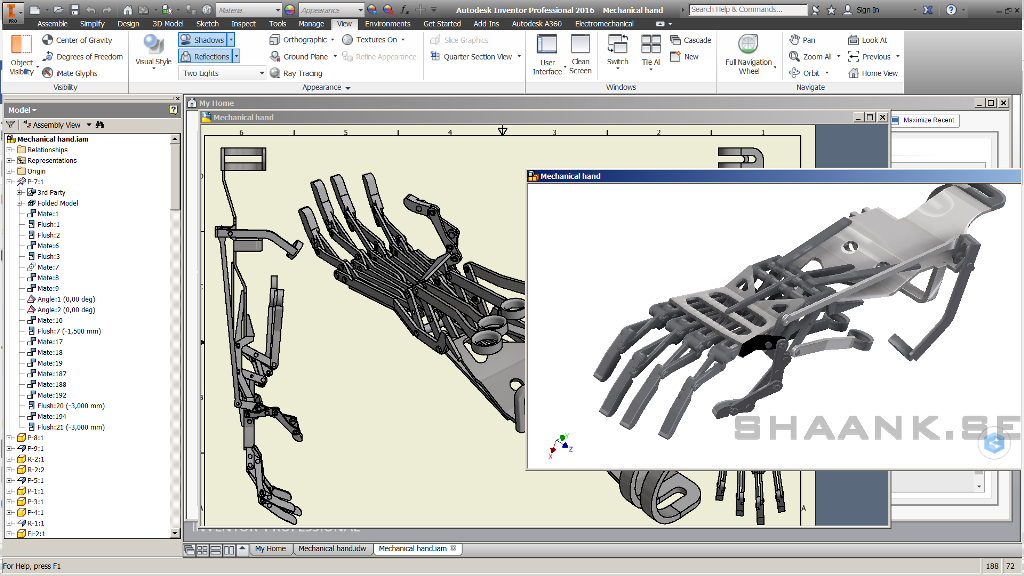Switch to My Home document tab
Viewport: 1024px width, 576px height.
click(270, 549)
